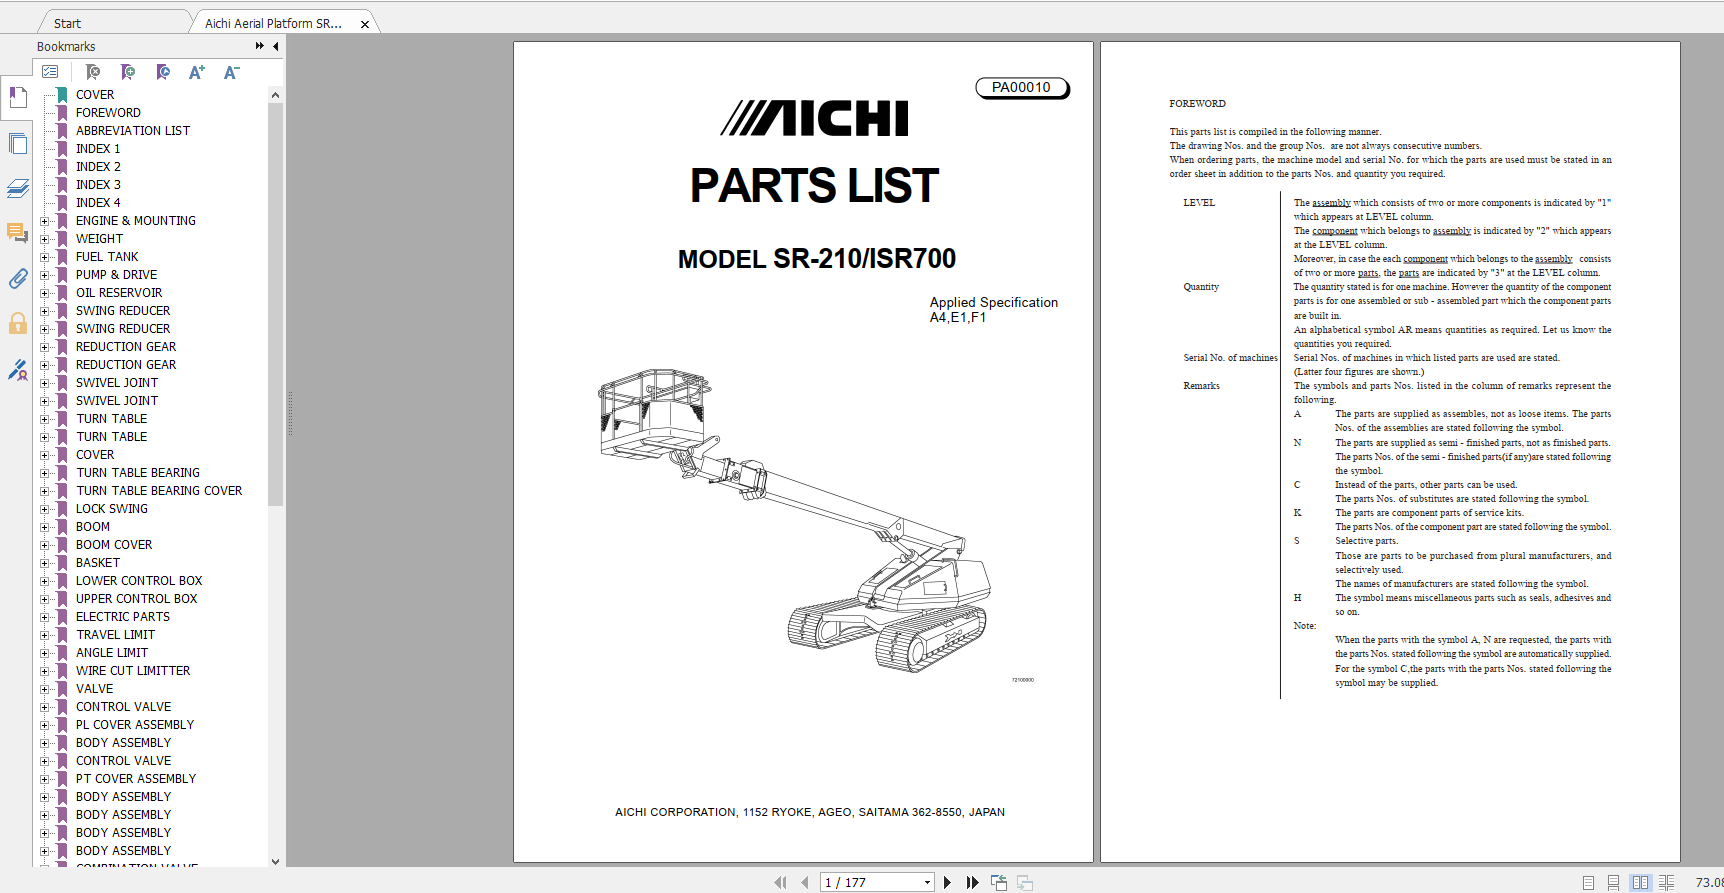Open the FOREWORD bookmark
Screen dimensions: 1724x893
coord(108,113)
